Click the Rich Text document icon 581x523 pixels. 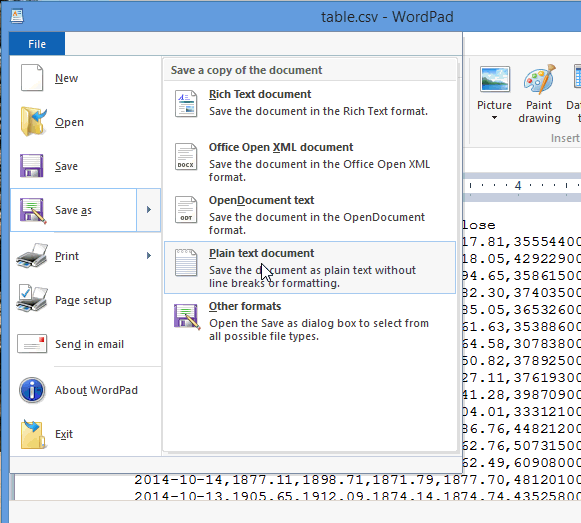point(186,104)
